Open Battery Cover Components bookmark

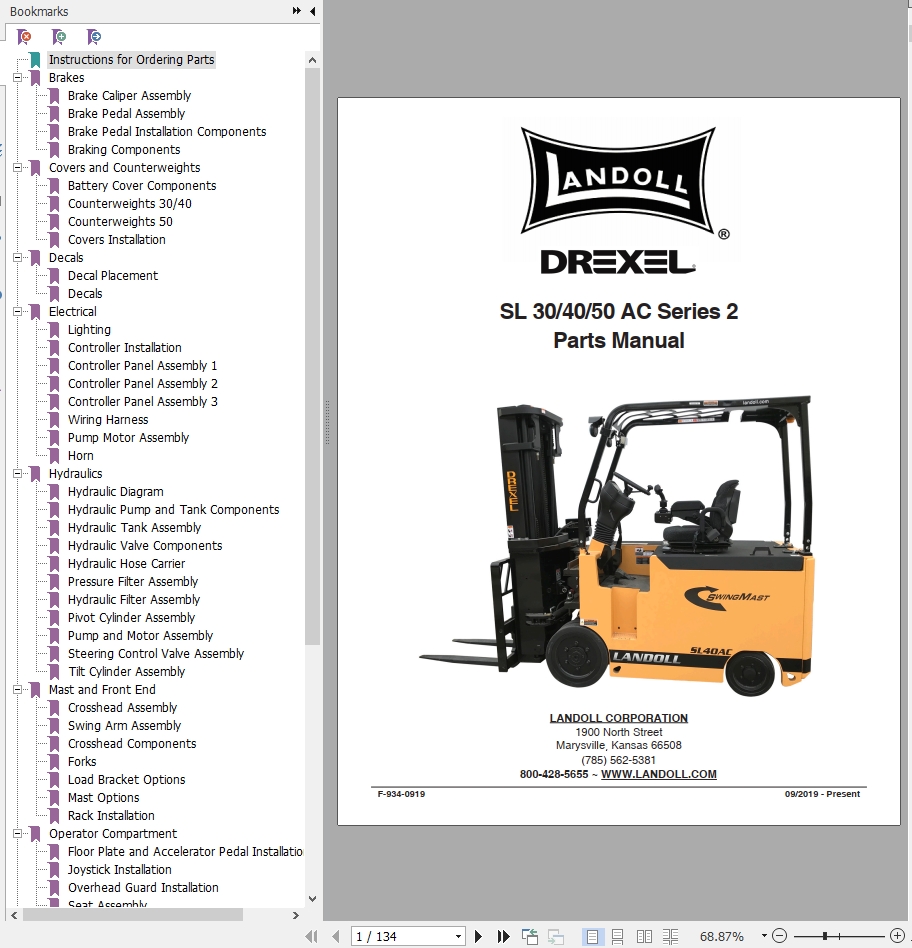[142, 186]
